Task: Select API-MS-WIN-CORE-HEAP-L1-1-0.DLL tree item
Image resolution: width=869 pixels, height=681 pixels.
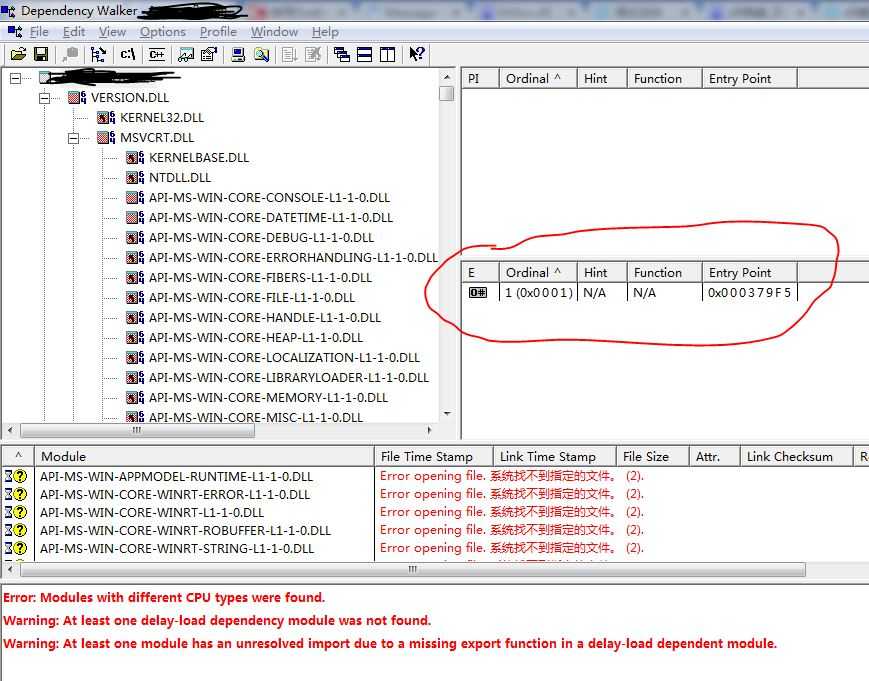Action: pyautogui.click(x=256, y=337)
